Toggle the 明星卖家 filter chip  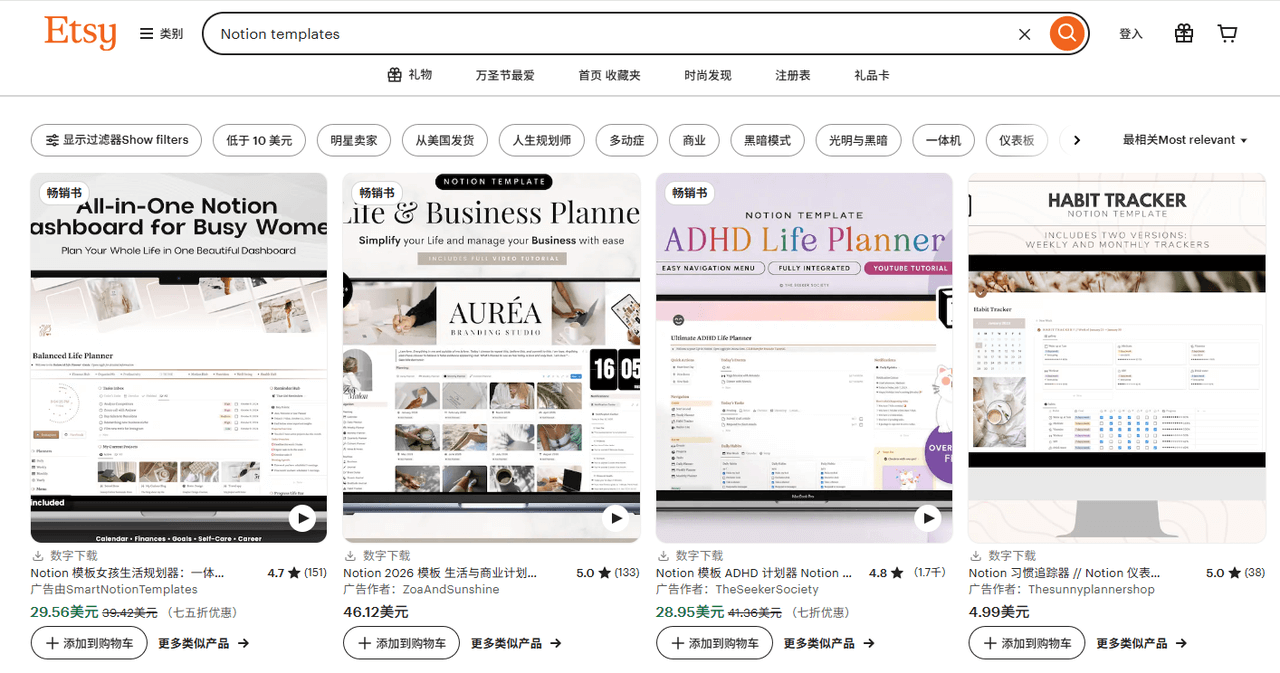pyautogui.click(x=354, y=140)
